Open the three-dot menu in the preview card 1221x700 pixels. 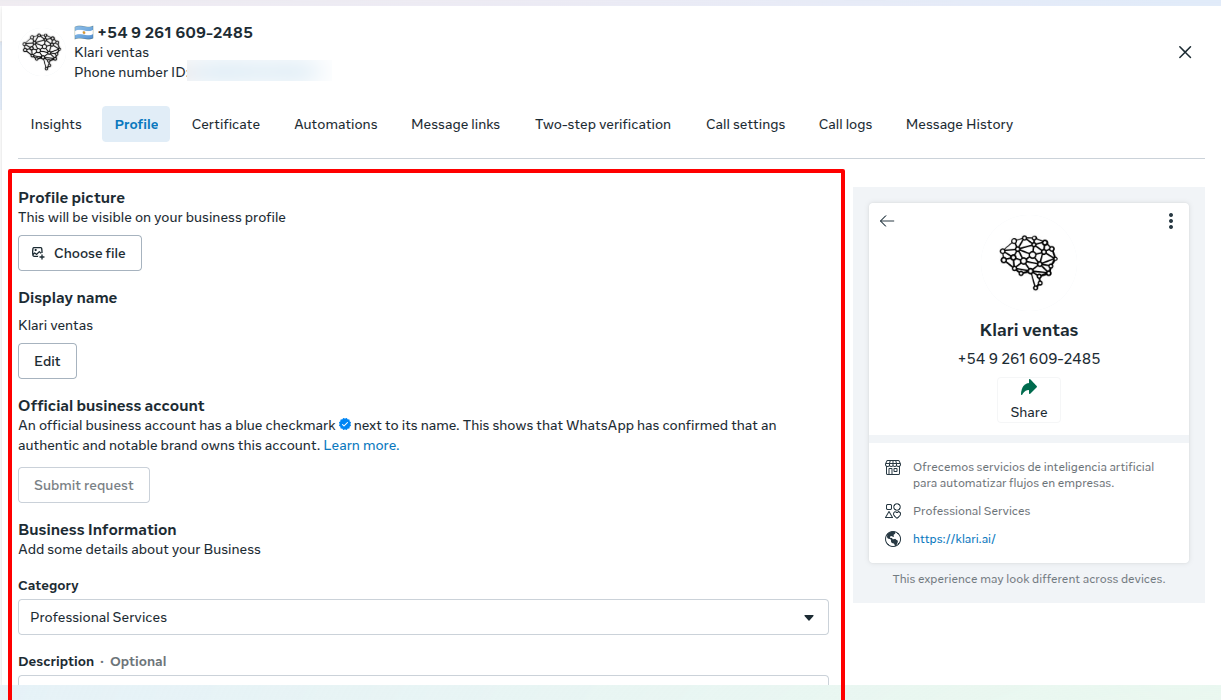pyautogui.click(x=1170, y=221)
